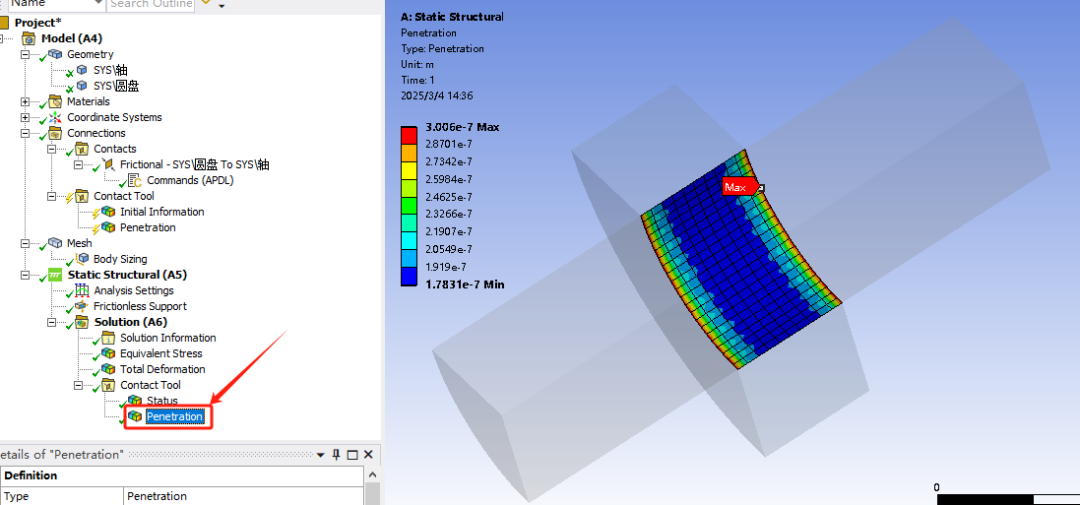Viewport: 1080px width, 505px height.
Task: Click the 2.5984e-7 legend value
Action: [x=449, y=179]
